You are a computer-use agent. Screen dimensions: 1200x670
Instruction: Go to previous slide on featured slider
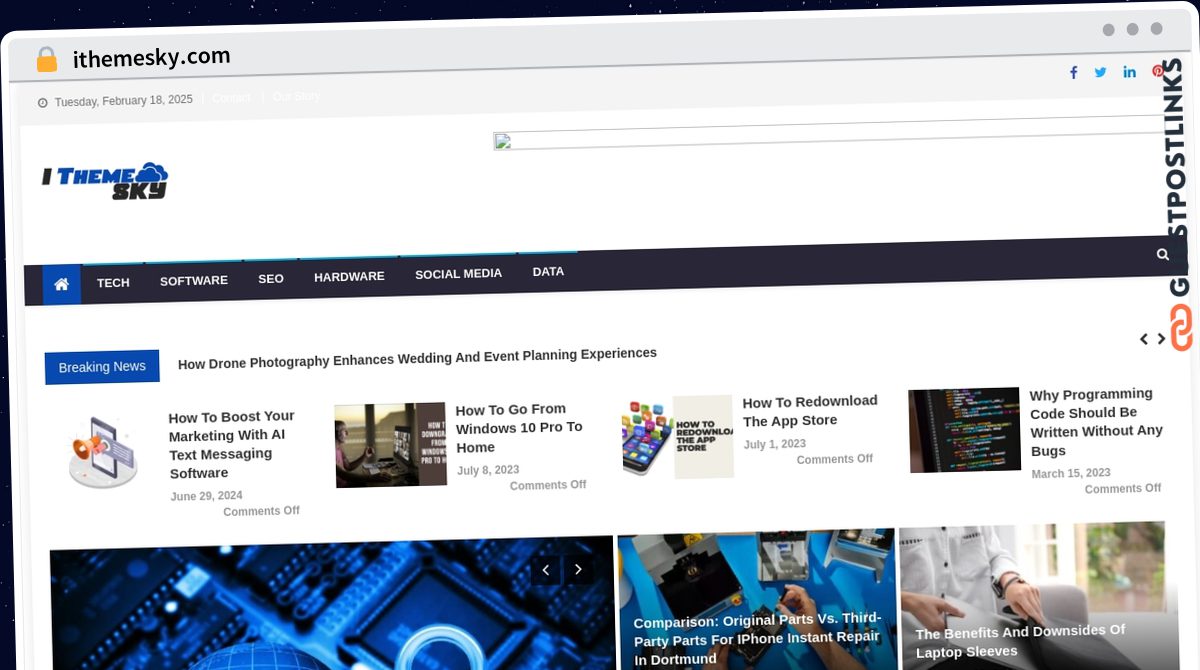point(545,570)
